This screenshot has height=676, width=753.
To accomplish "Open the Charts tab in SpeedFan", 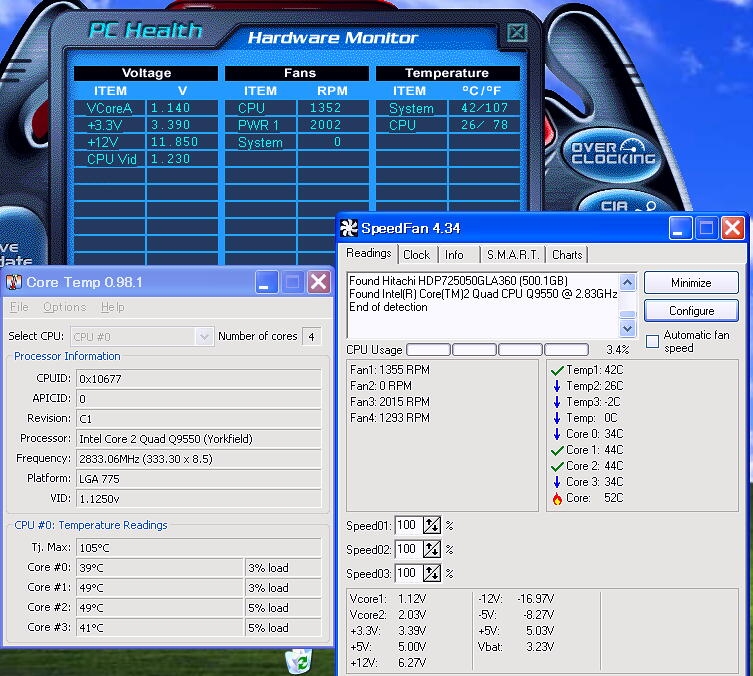I will coord(567,255).
